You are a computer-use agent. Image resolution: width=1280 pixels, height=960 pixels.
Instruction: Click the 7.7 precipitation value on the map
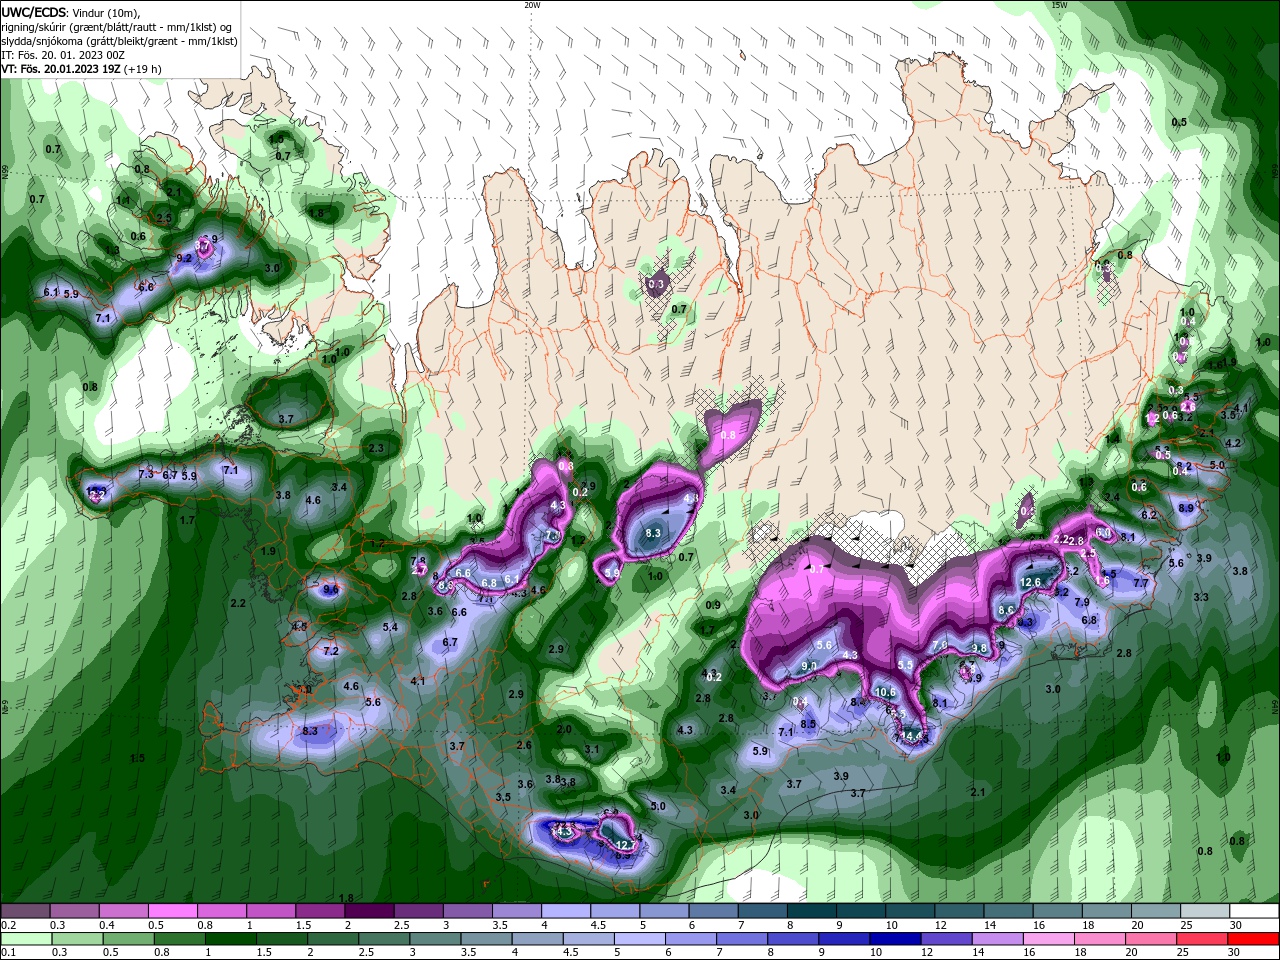click(1141, 583)
